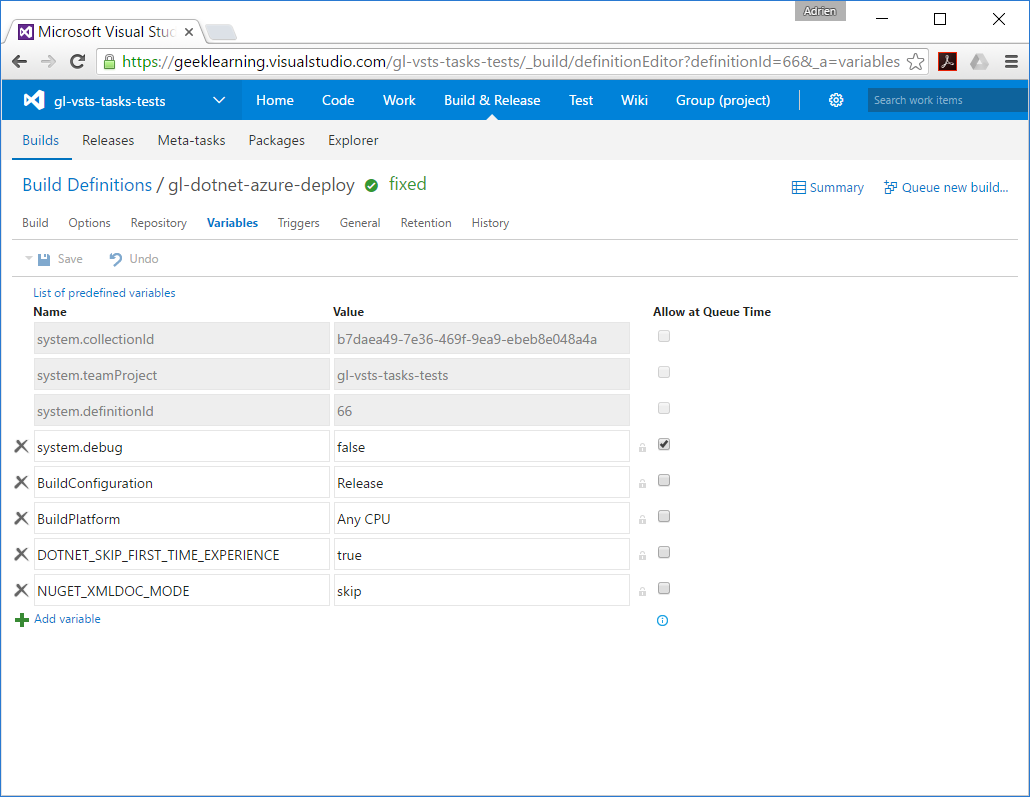The image size is (1030, 797).
Task: Open the Group (project) hub
Action: pos(723,100)
